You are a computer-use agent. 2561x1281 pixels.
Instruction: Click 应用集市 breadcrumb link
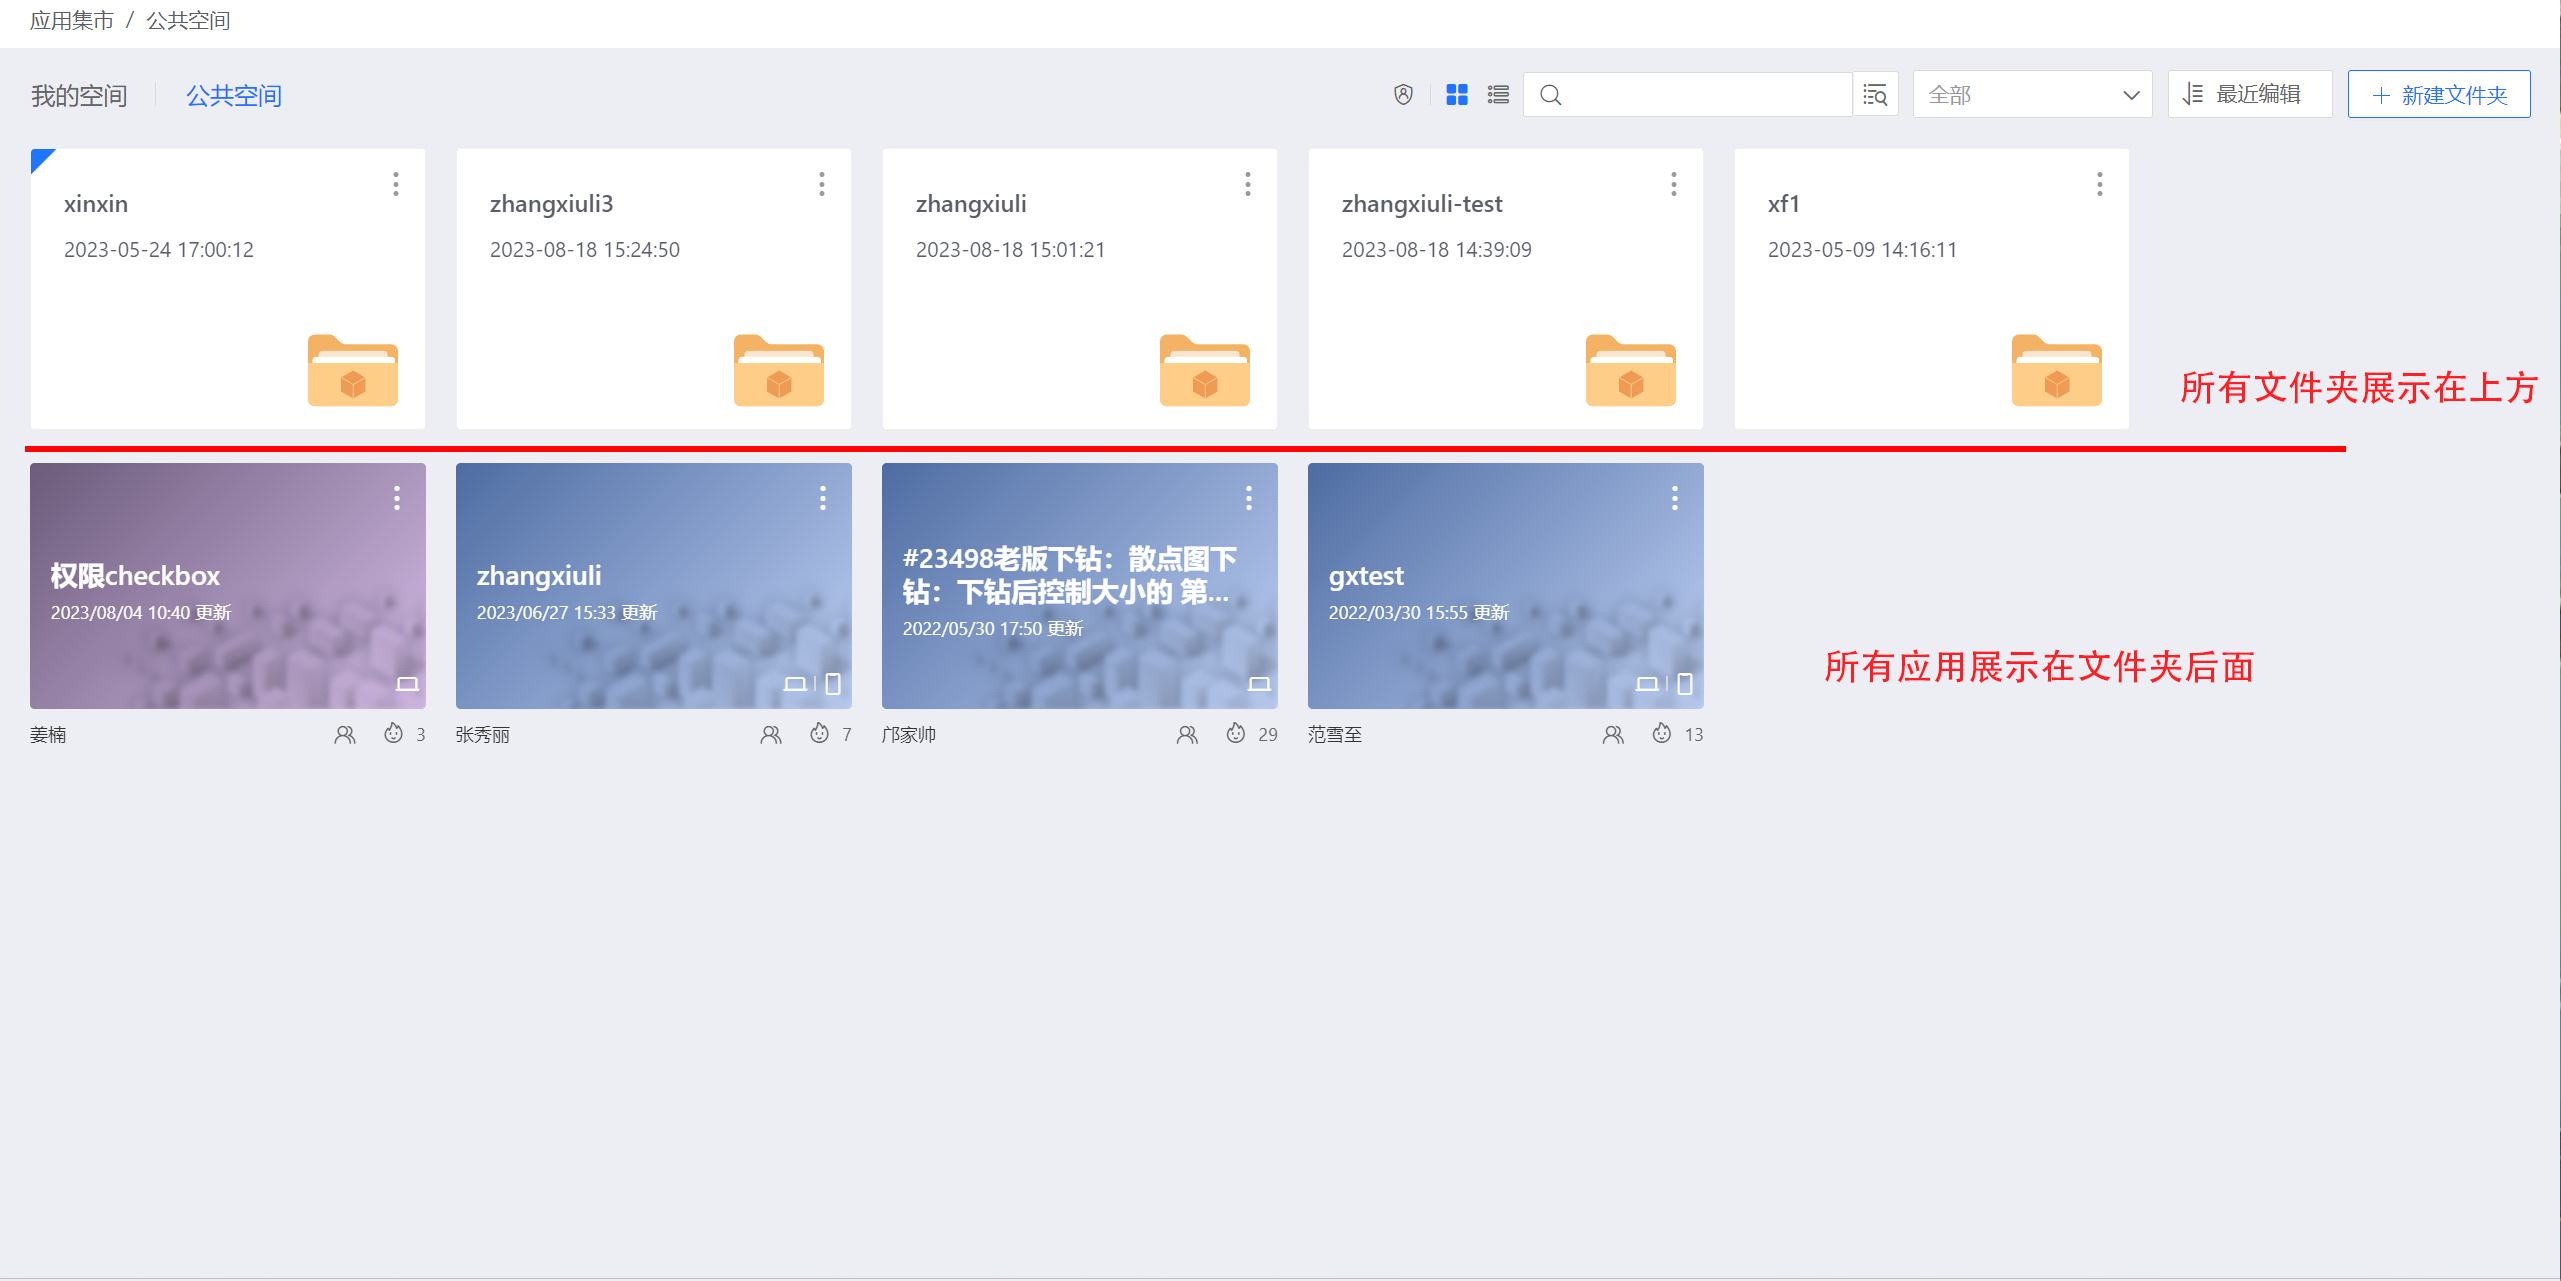point(72,20)
